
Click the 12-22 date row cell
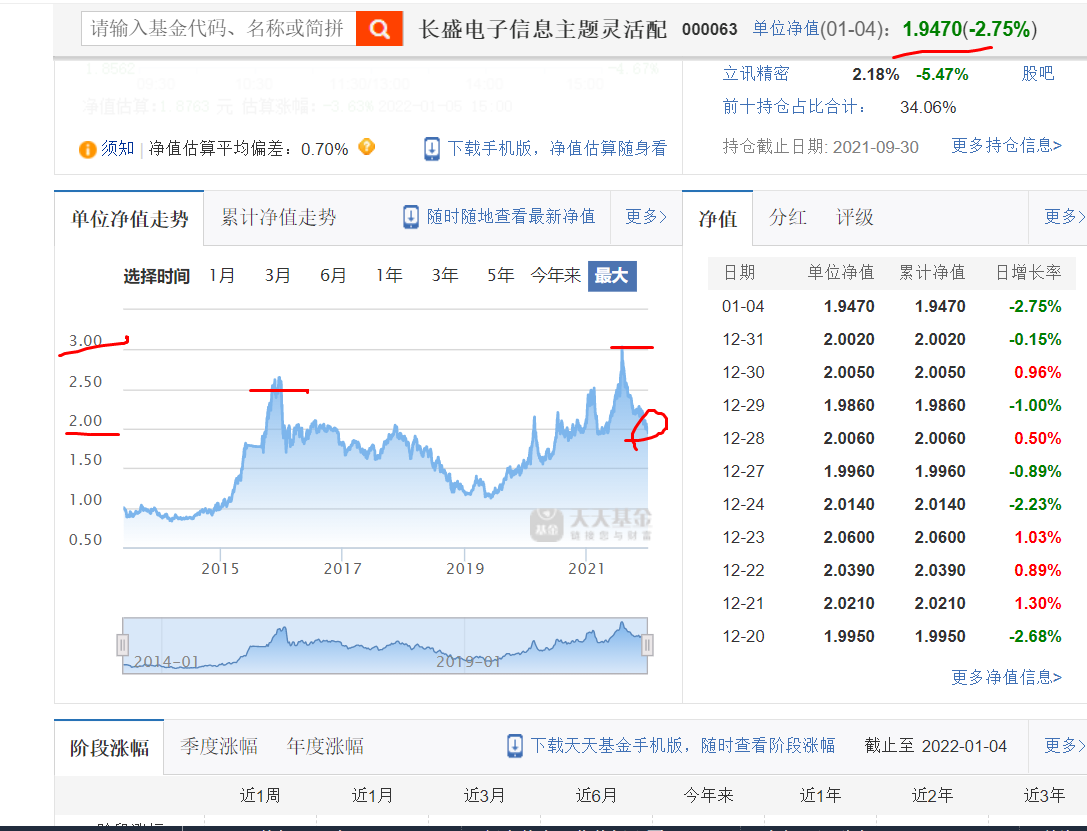tap(743, 570)
